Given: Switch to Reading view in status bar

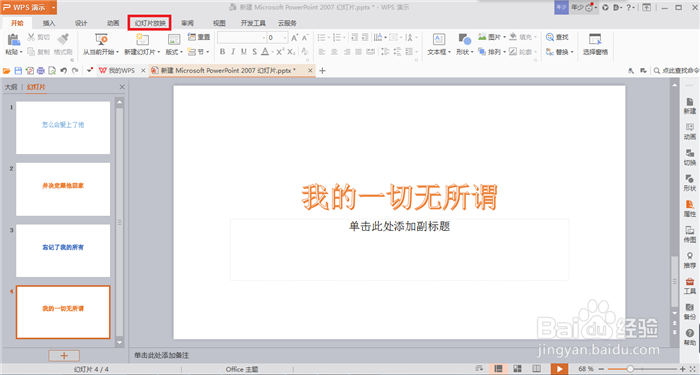Looking at the screenshot, I should click(537, 369).
